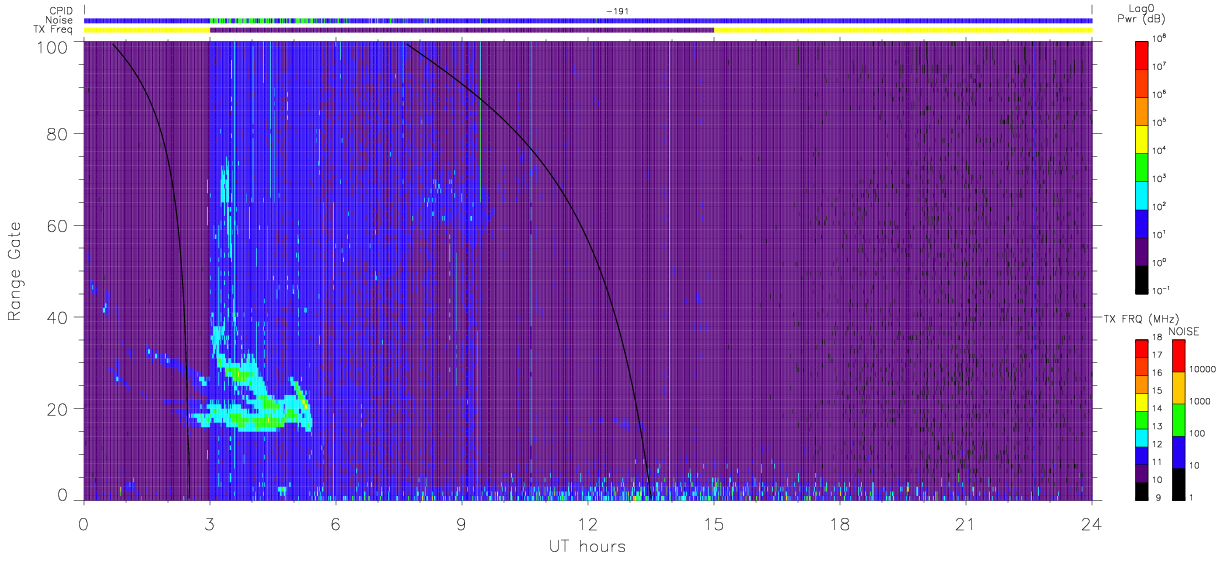Click the 9 label on TX FRQ colorbar

(1157, 497)
